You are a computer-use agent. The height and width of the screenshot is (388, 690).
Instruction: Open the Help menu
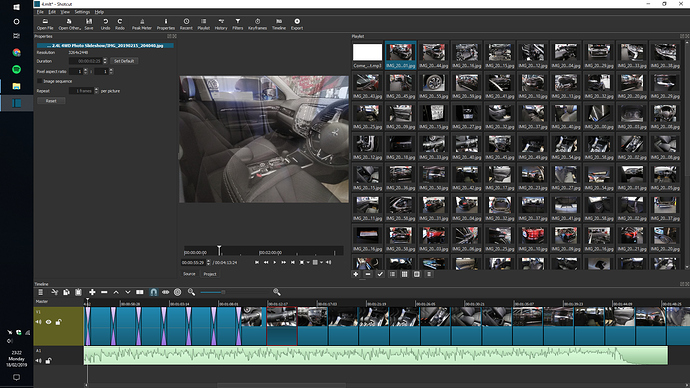[x=99, y=12]
